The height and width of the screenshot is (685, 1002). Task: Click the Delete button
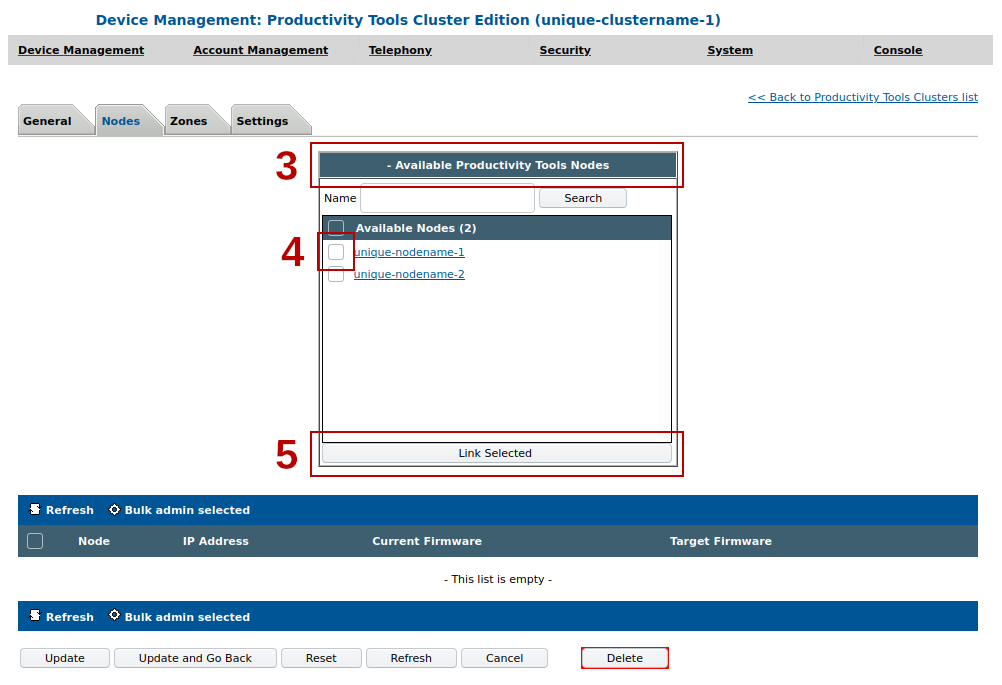624,658
